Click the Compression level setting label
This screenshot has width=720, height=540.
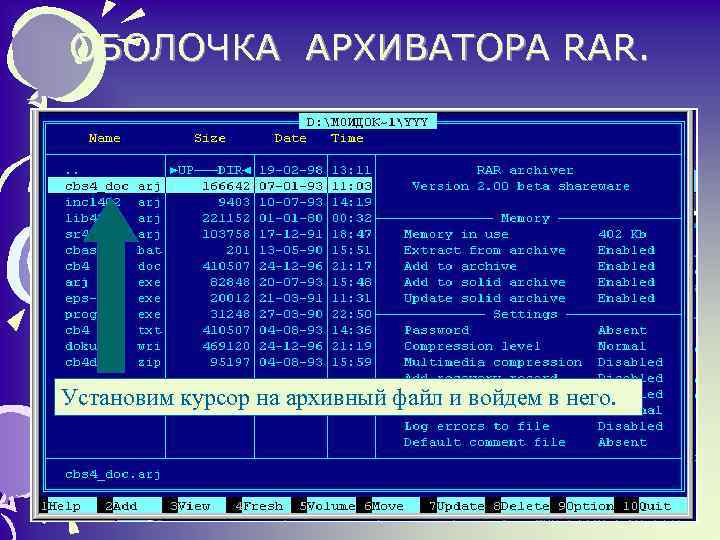pos(472,346)
